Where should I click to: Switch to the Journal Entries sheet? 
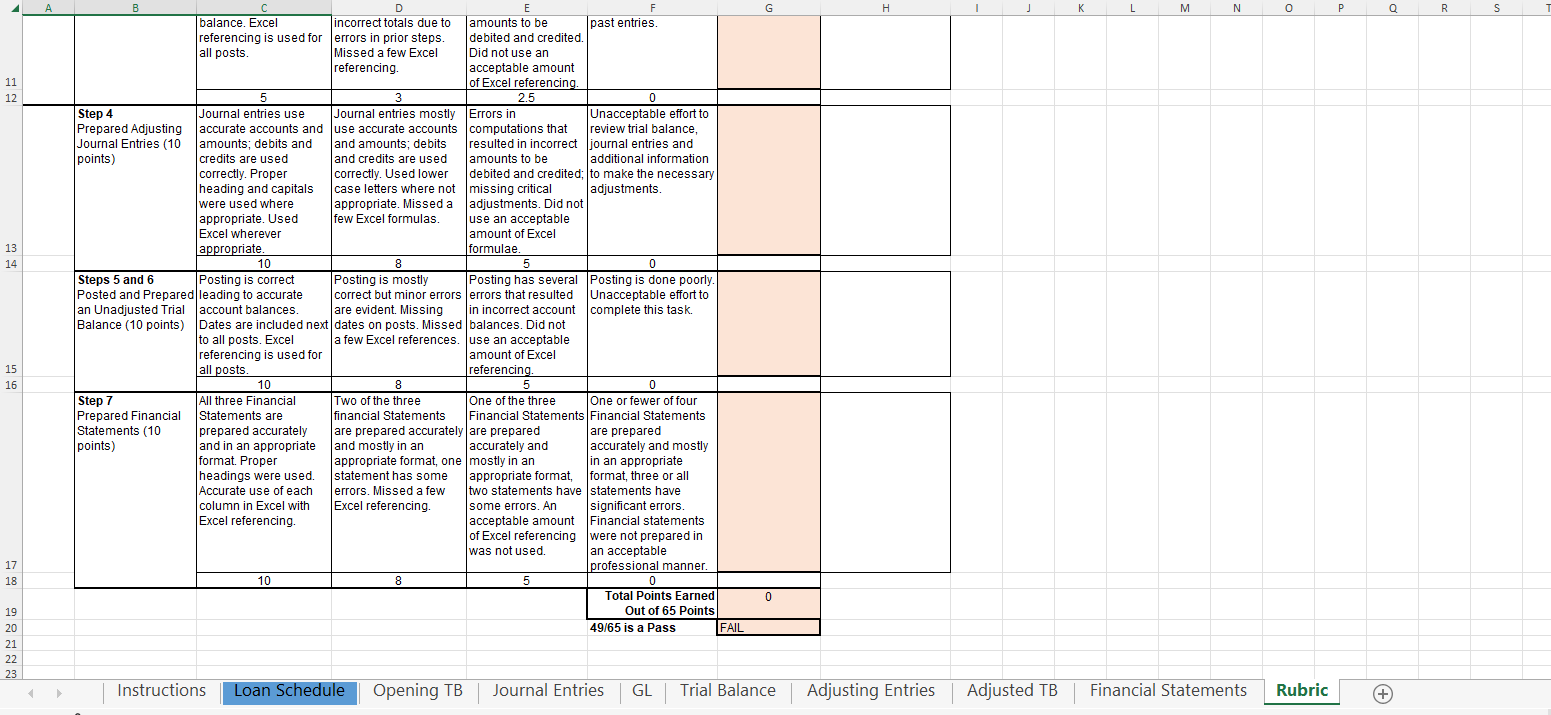548,690
